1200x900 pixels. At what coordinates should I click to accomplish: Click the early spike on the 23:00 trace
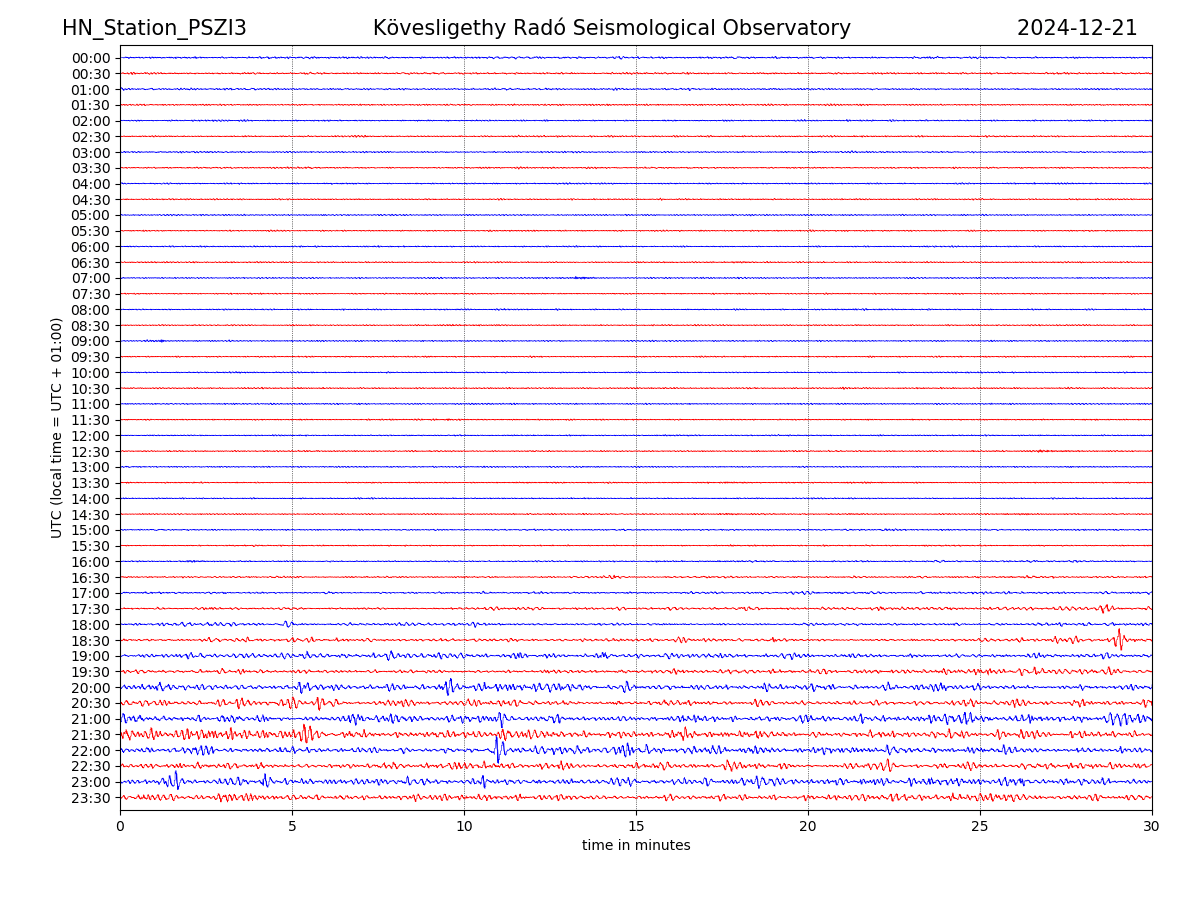pos(176,780)
